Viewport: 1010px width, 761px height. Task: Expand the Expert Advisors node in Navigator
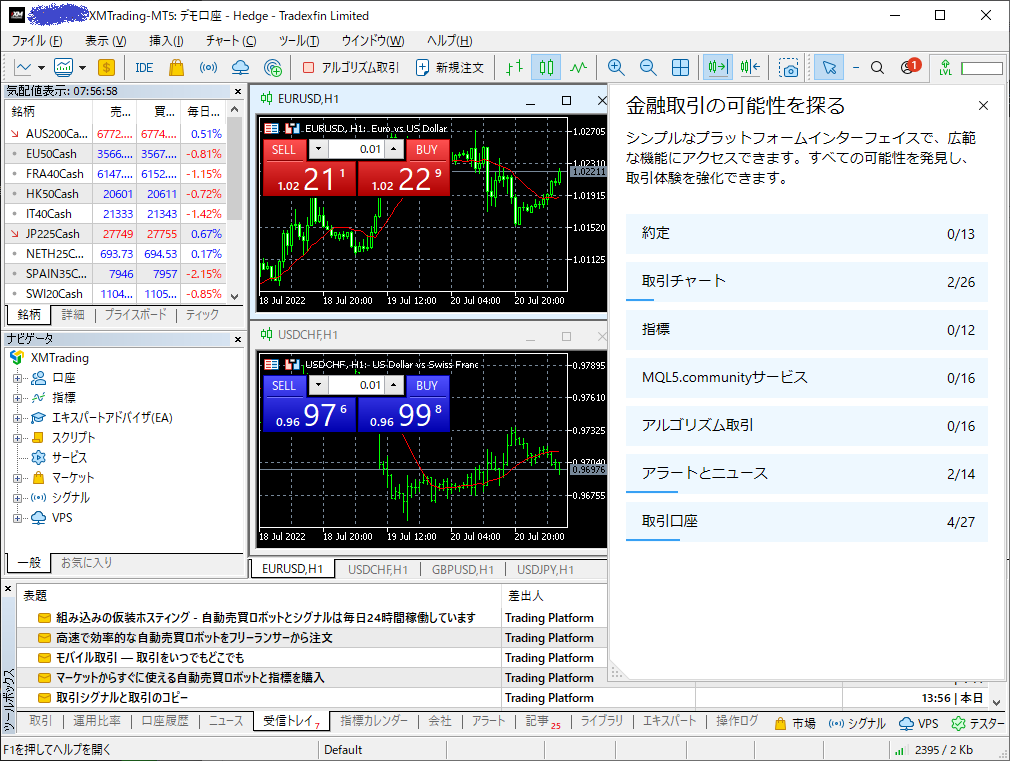click(x=17, y=418)
